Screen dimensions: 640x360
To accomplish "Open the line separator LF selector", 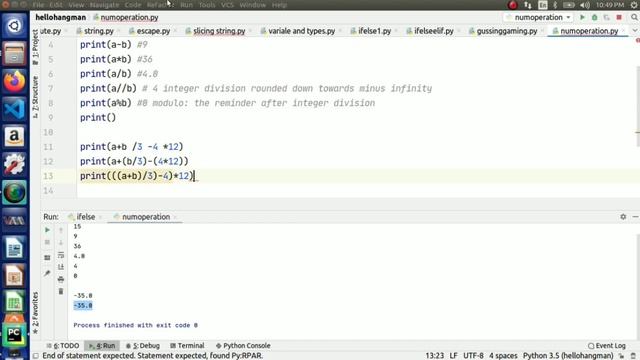I will 453,356.
